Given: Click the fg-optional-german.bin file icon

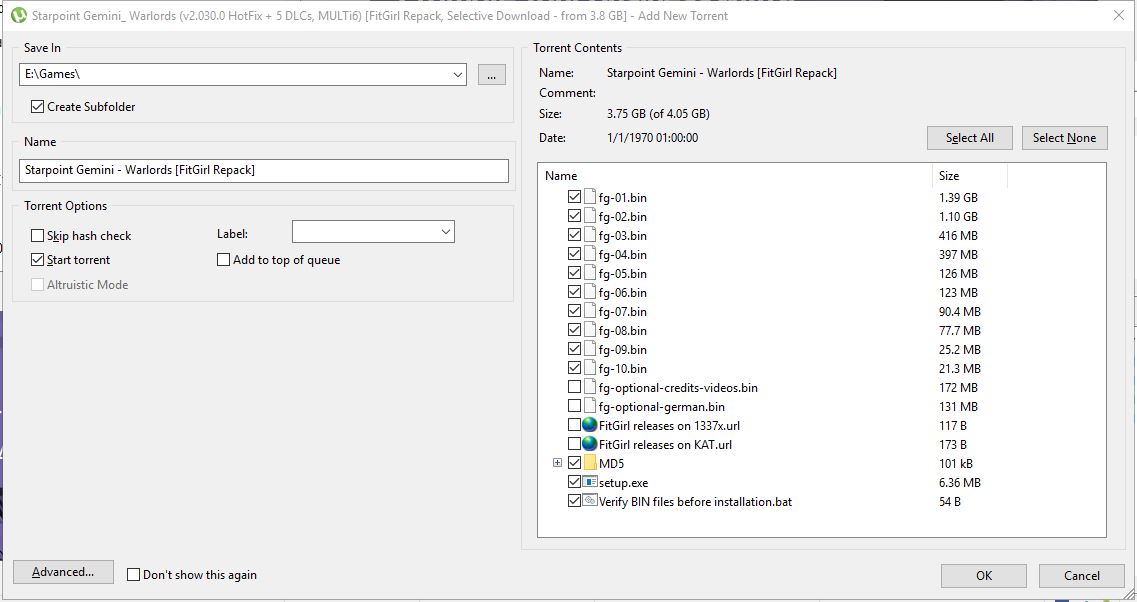Looking at the screenshot, I should coord(590,405).
